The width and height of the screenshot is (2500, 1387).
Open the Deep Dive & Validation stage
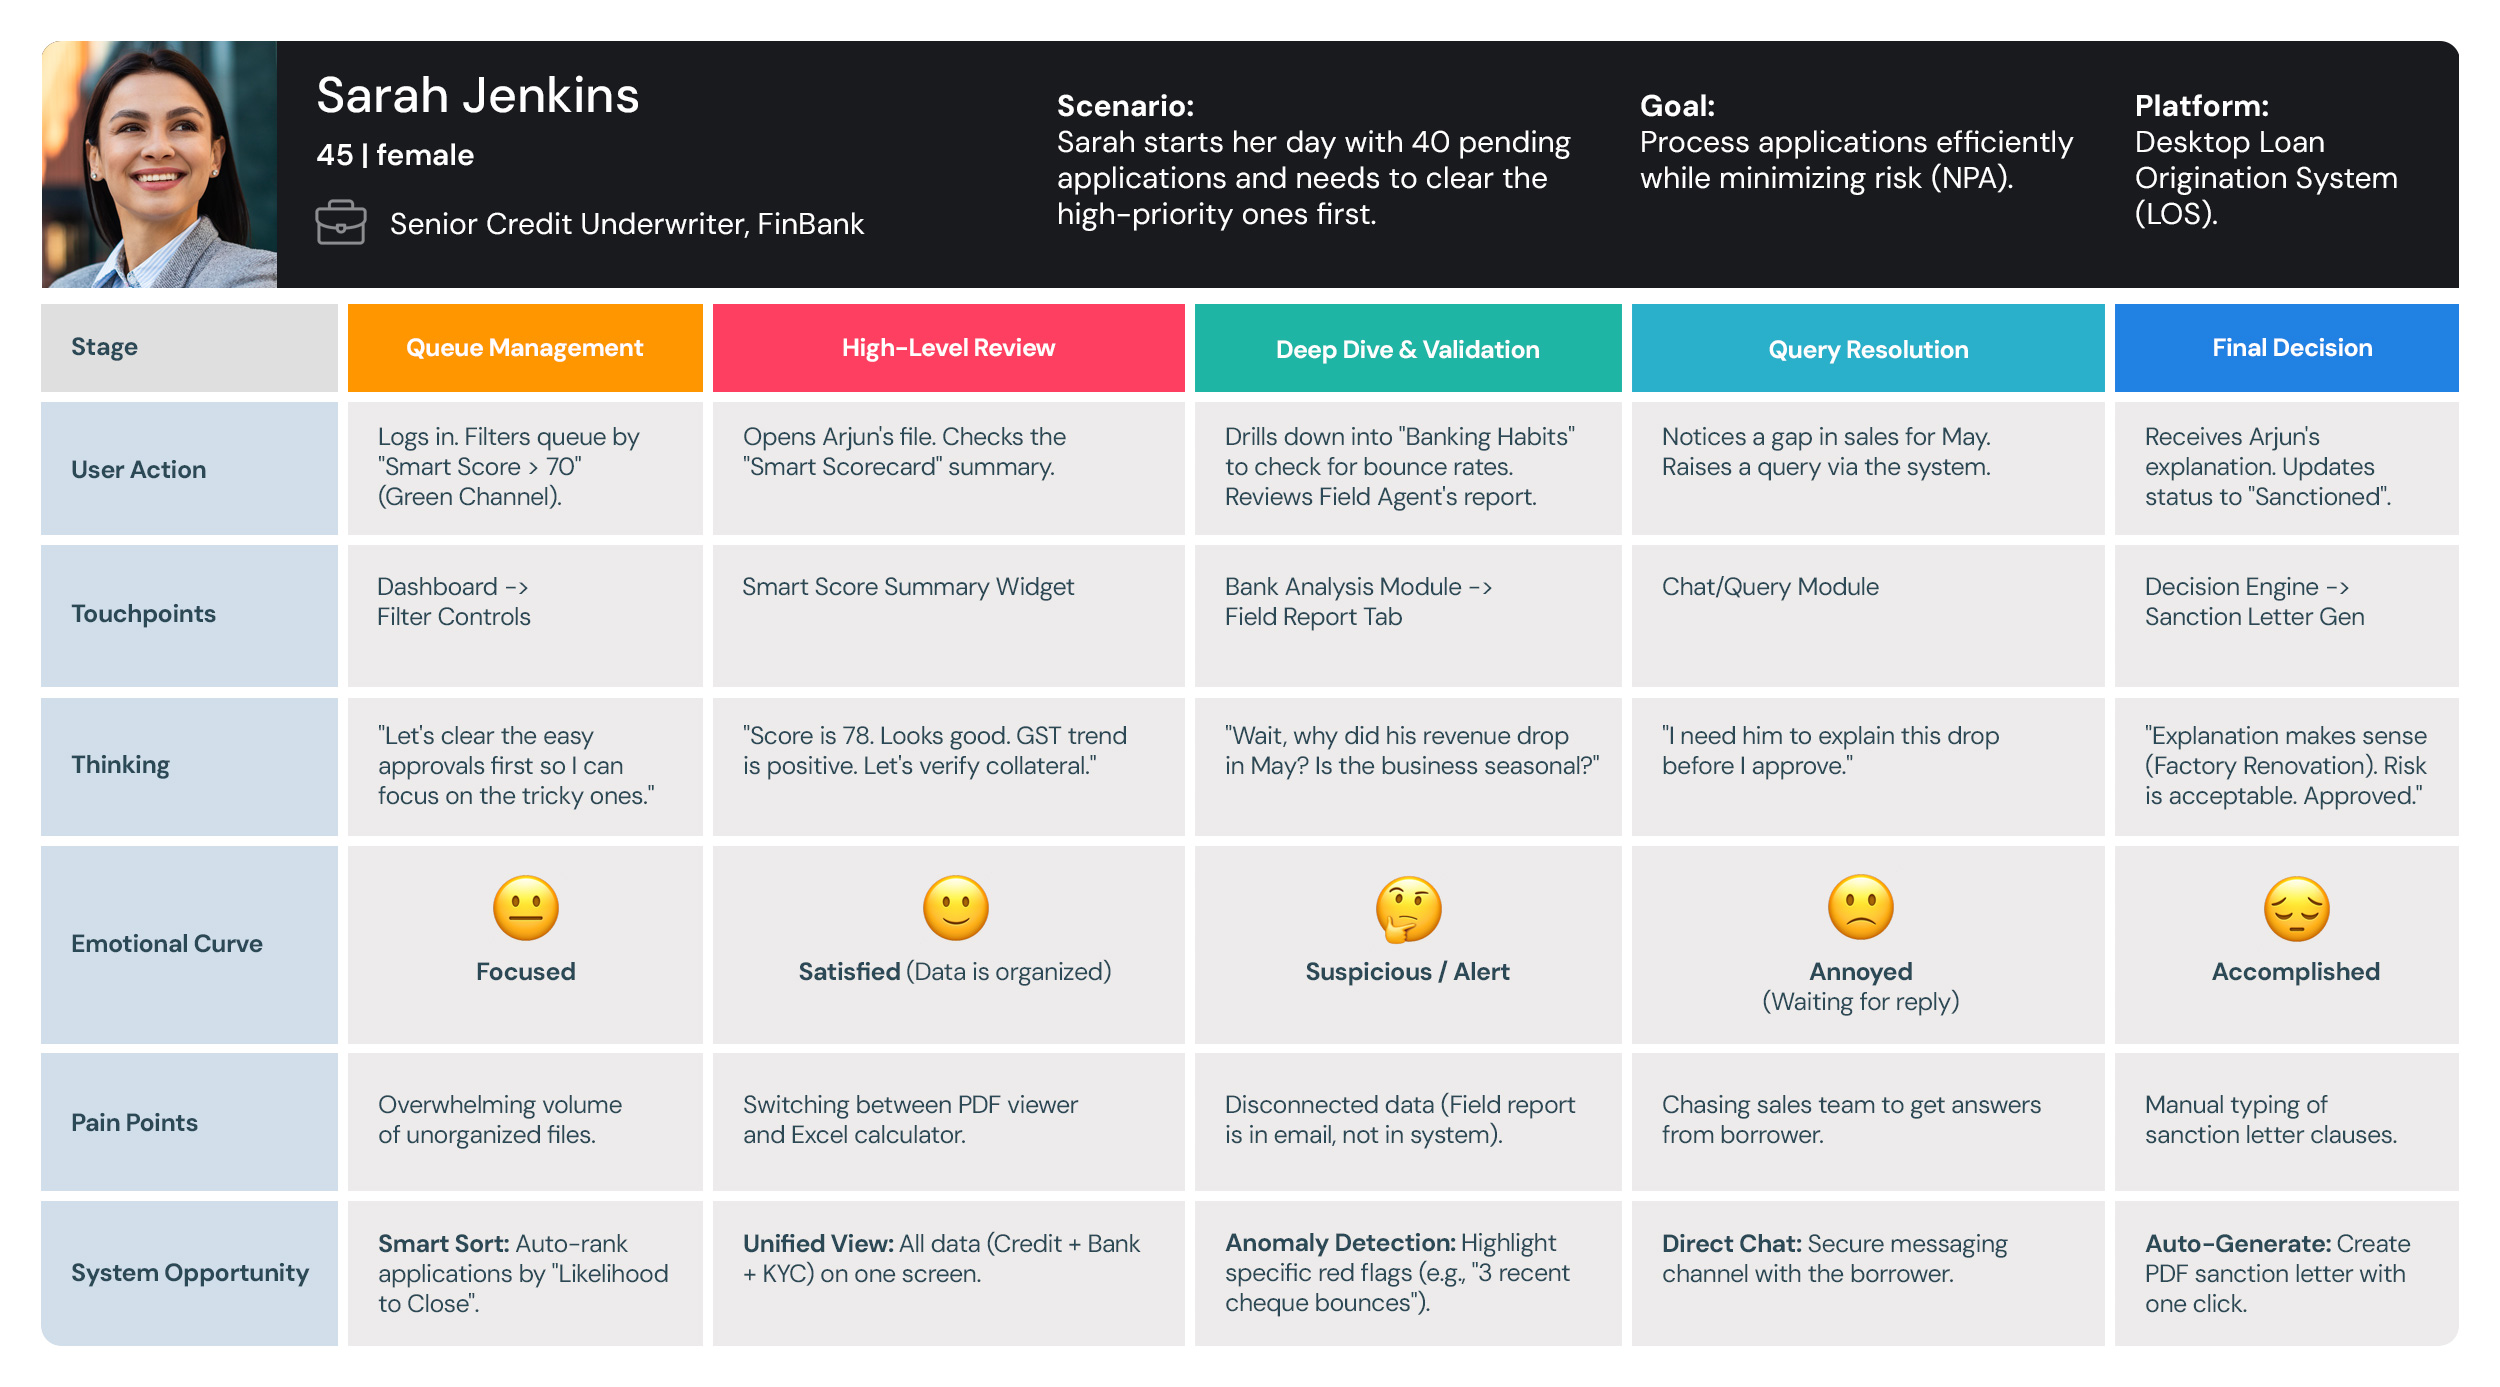pos(1407,349)
